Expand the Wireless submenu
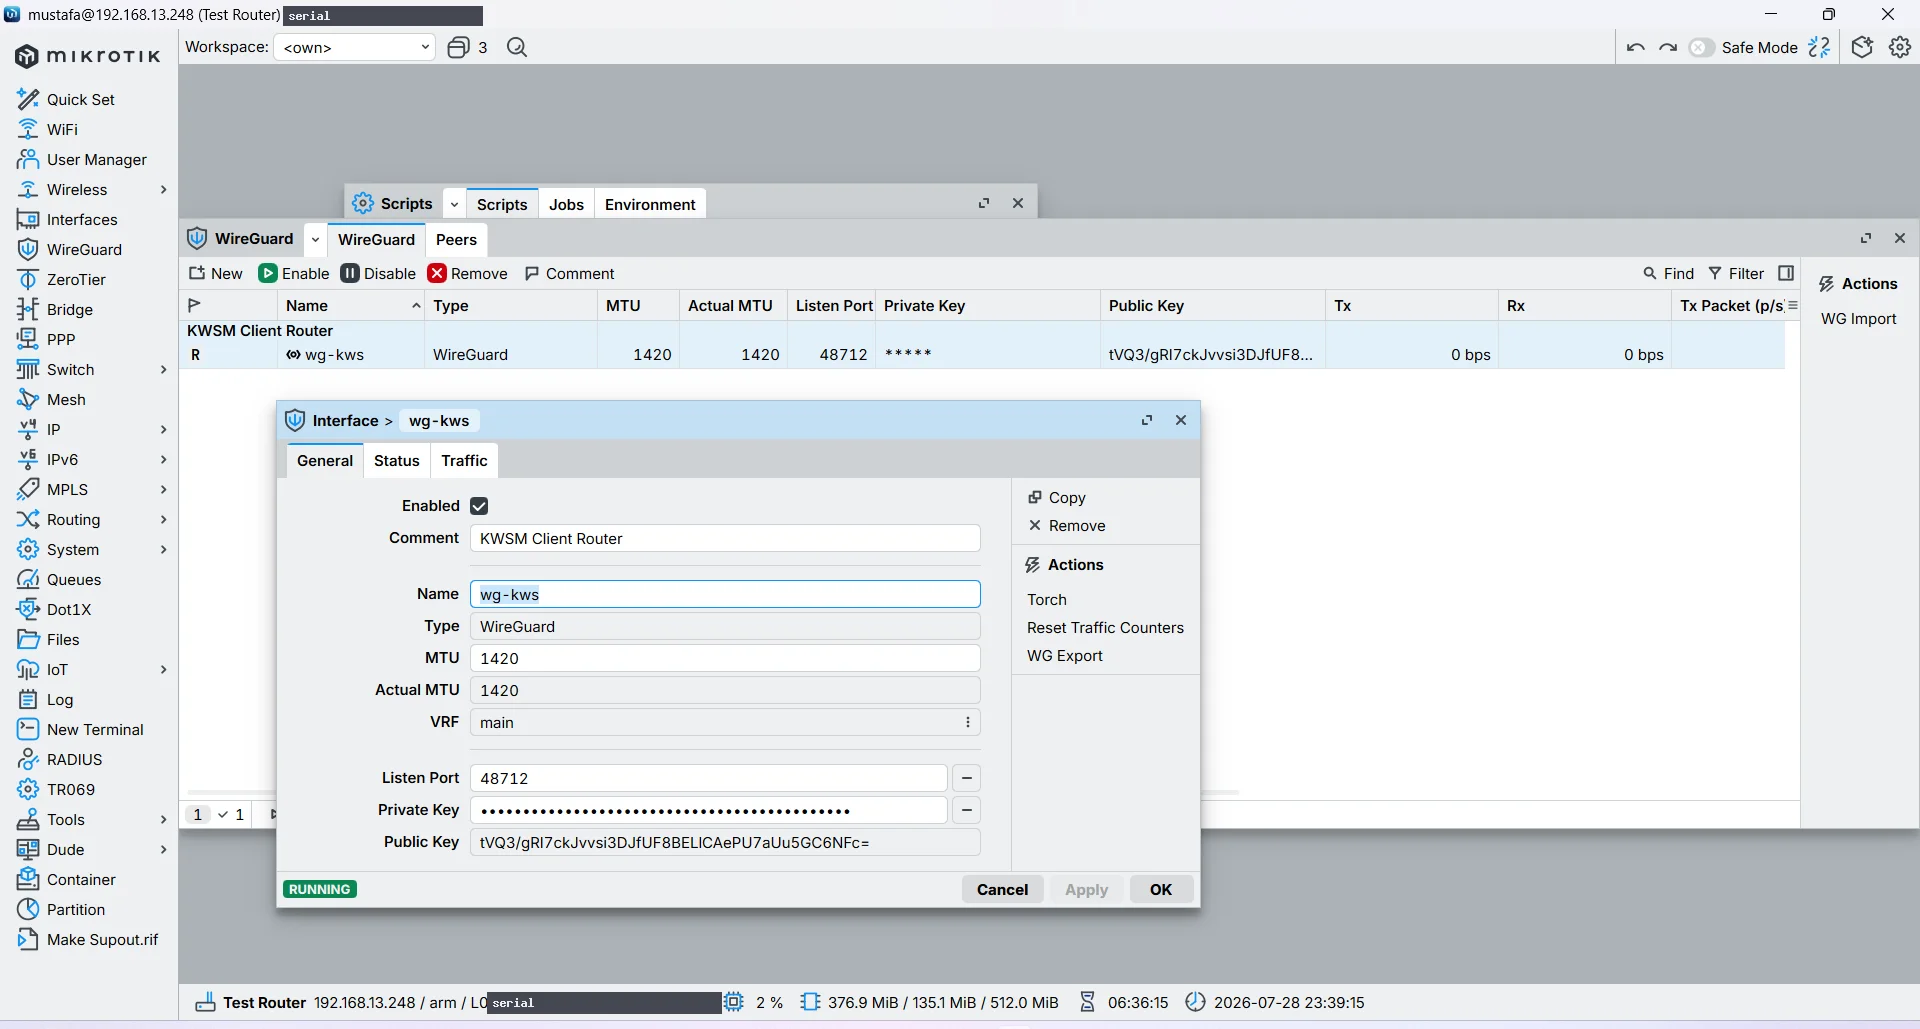 pyautogui.click(x=163, y=189)
